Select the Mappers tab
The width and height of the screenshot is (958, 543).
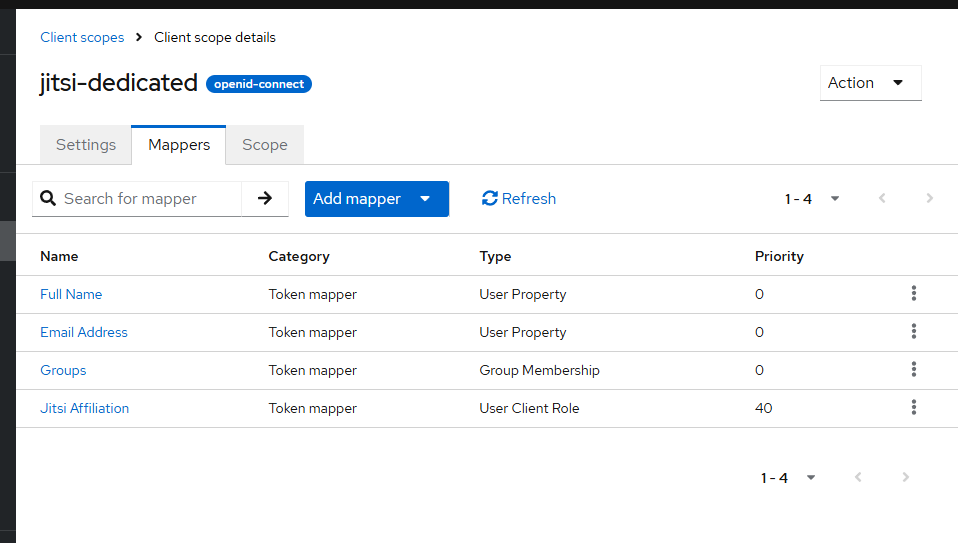pyautogui.click(x=179, y=145)
